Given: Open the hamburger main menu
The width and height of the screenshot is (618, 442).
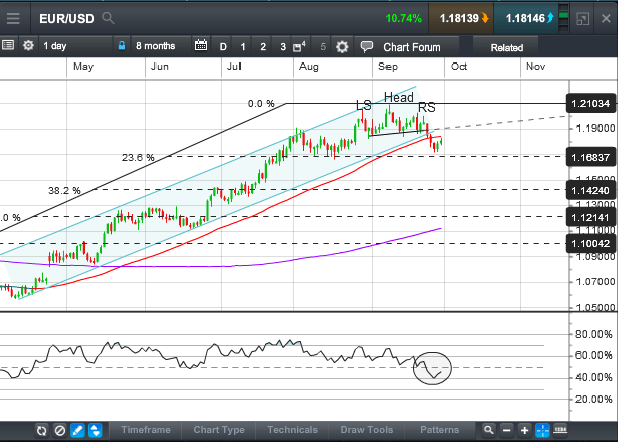Looking at the screenshot, I should tap(13, 18).
